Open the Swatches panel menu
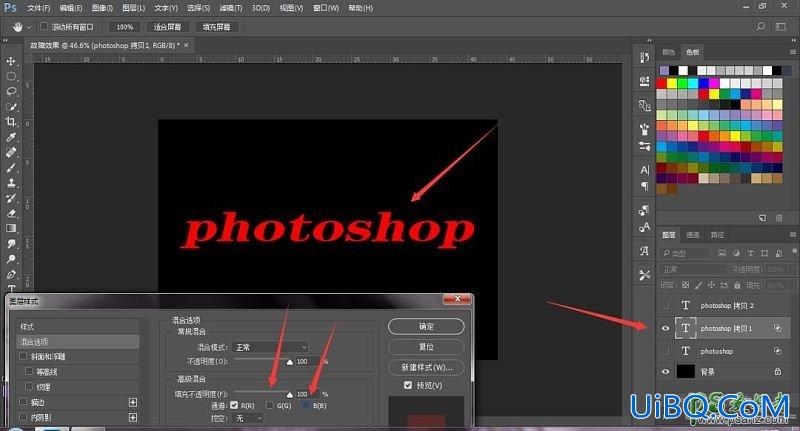 (792, 52)
